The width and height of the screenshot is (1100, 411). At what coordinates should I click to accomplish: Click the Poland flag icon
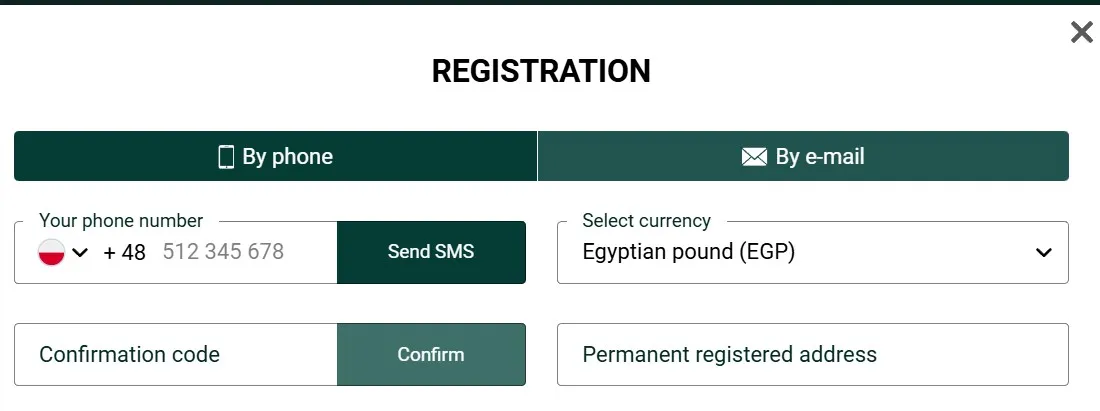[51, 252]
